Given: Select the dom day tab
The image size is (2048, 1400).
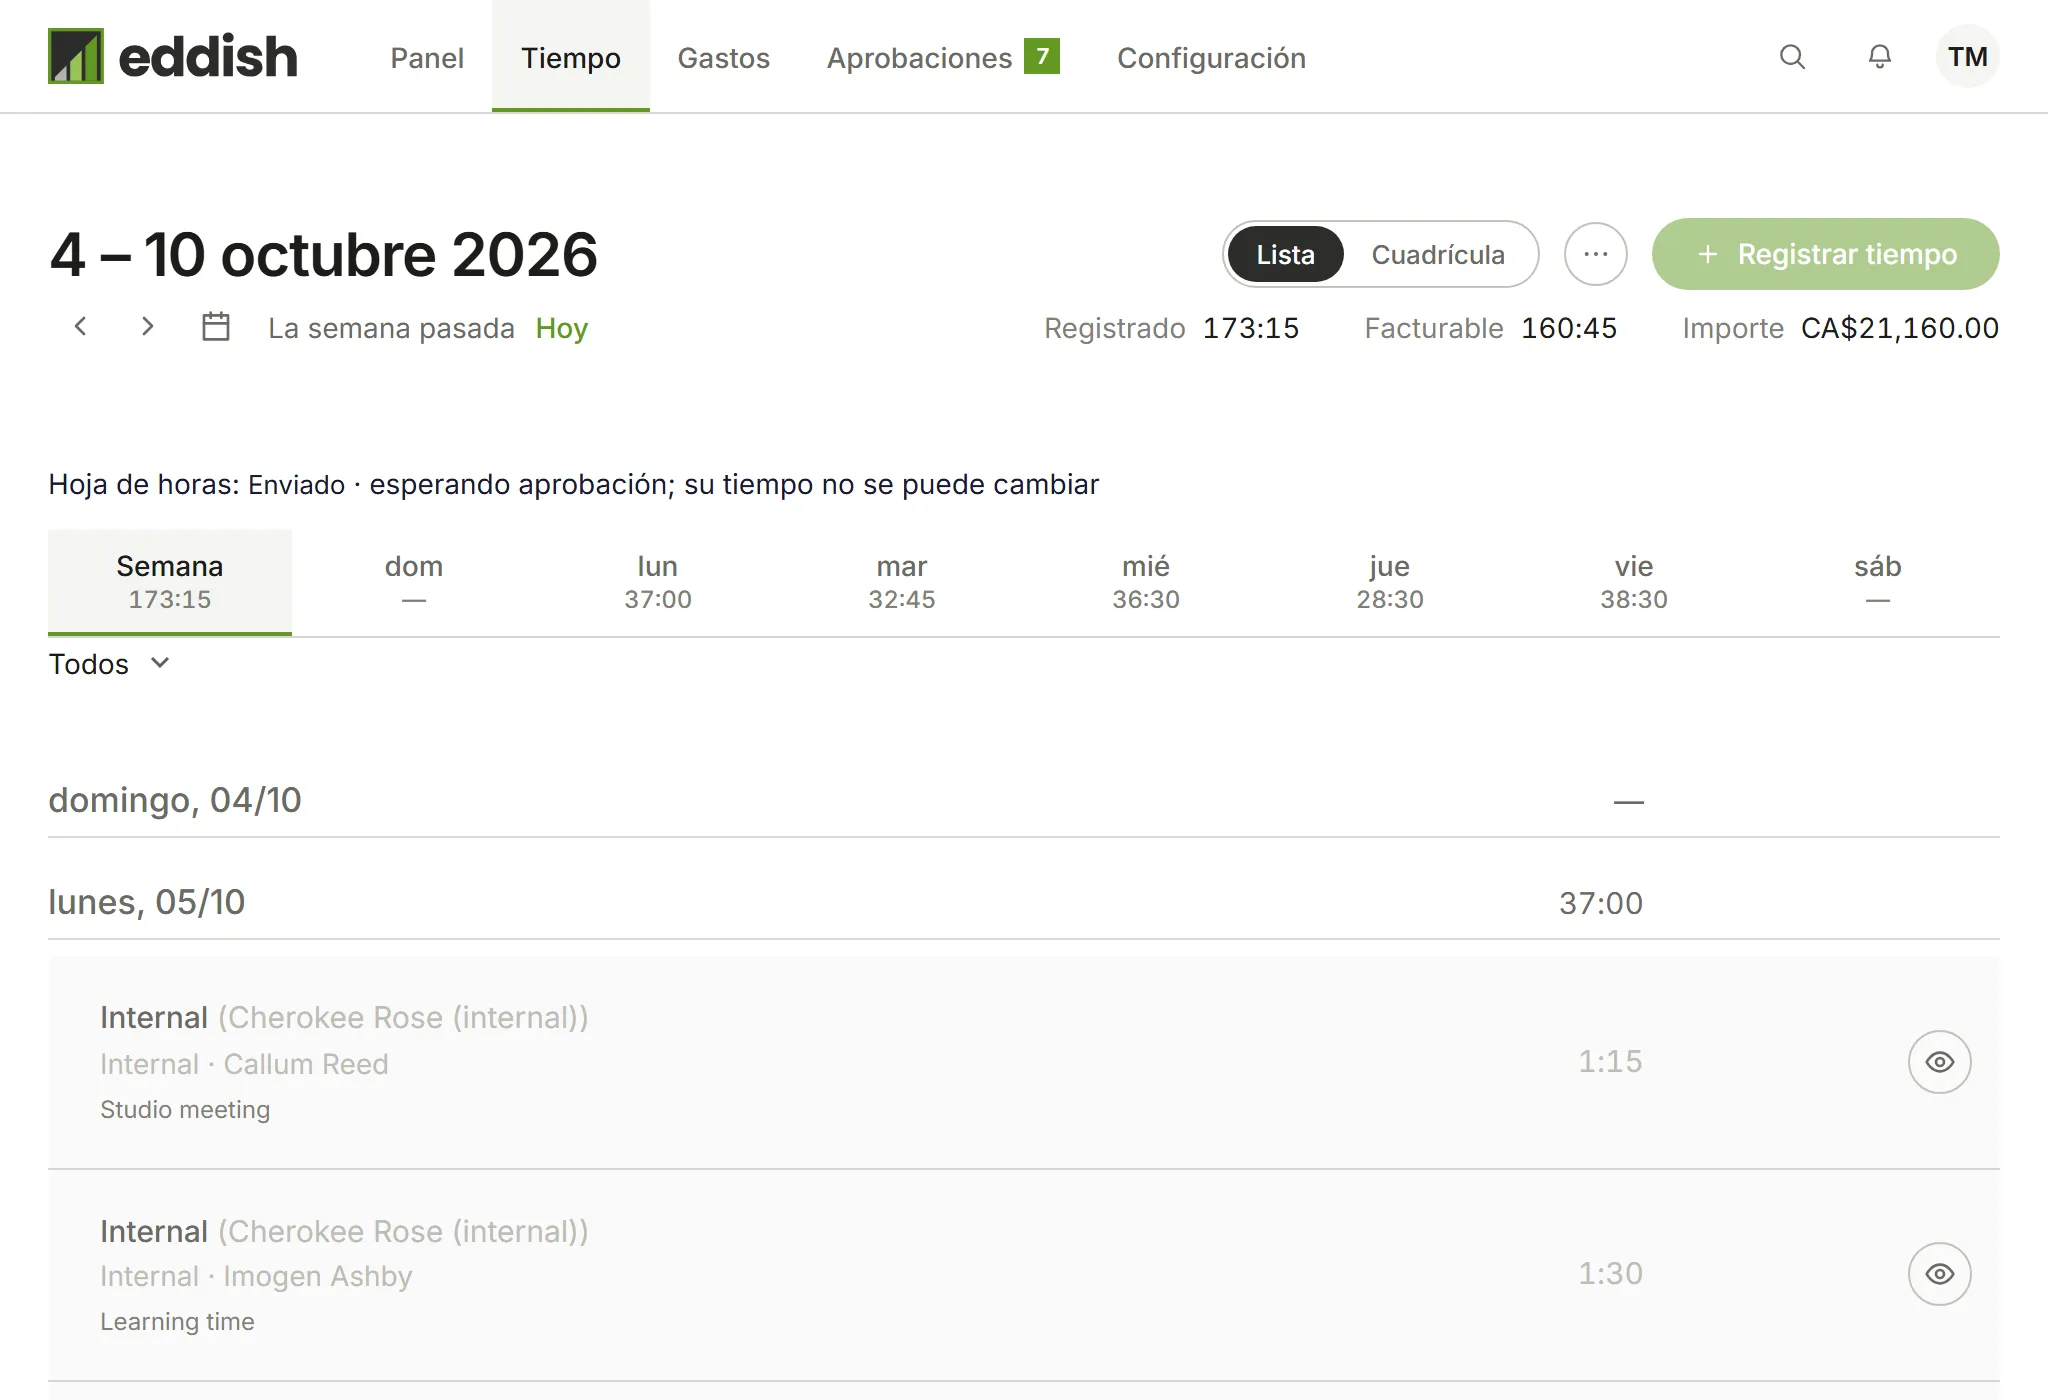Looking at the screenshot, I should [414, 582].
